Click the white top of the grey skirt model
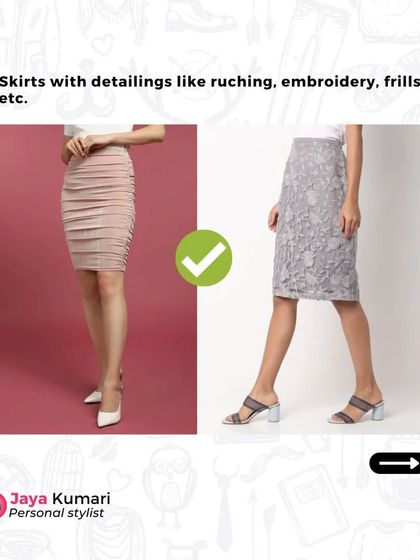The width and height of the screenshot is (420, 560). pos(338,132)
